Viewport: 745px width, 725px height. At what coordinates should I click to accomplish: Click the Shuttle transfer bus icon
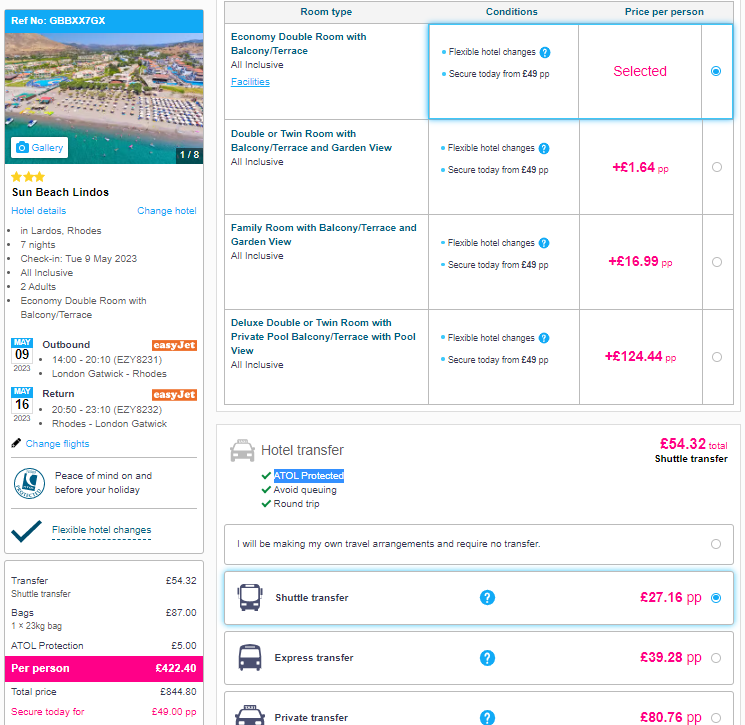[x=250, y=598]
